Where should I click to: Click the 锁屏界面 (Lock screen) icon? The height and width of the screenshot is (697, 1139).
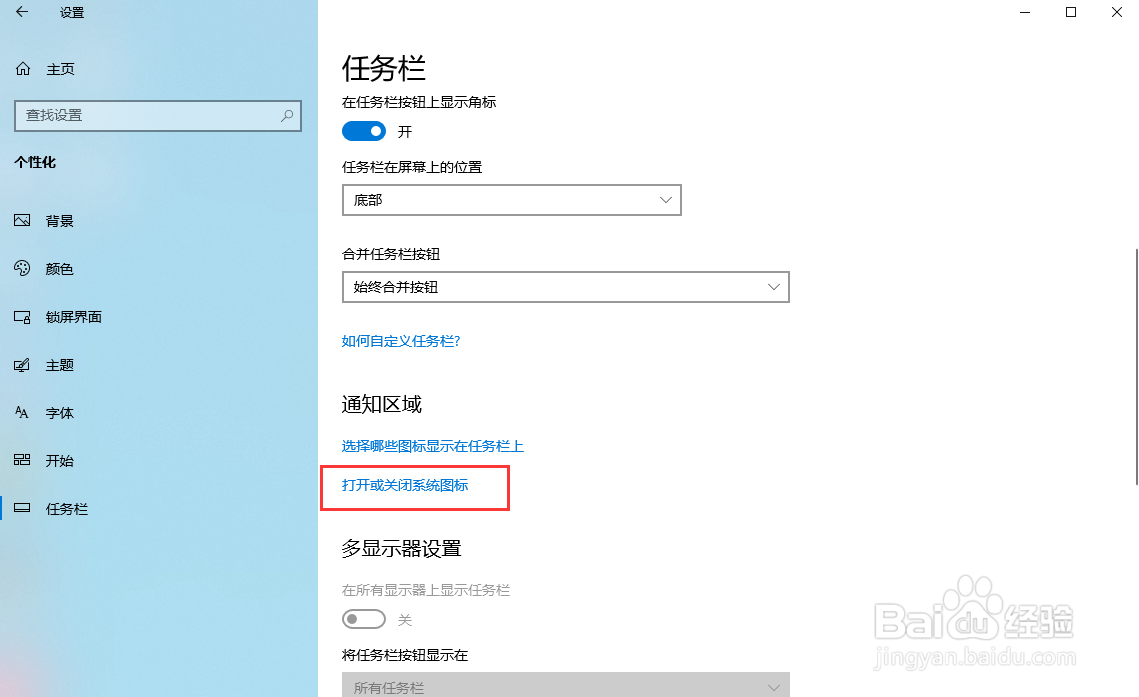click(22, 316)
